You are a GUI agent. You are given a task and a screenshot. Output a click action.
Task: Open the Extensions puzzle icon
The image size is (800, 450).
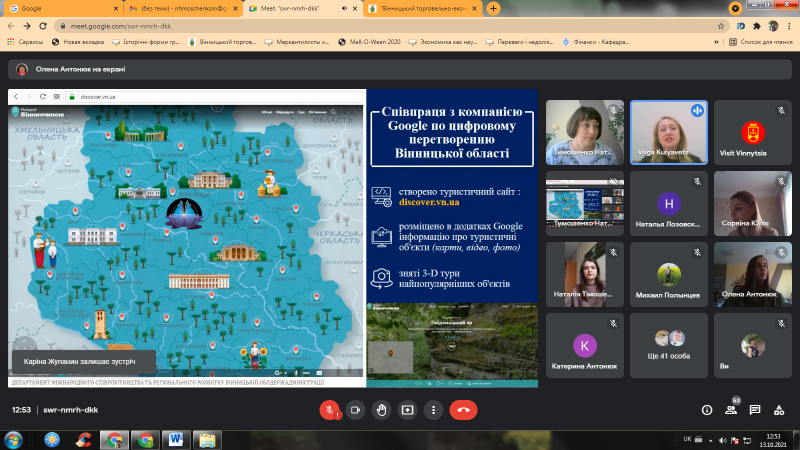[757, 26]
